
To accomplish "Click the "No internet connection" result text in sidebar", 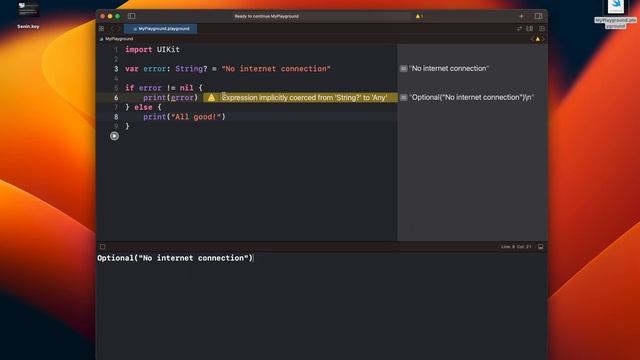I will pyautogui.click(x=449, y=69).
